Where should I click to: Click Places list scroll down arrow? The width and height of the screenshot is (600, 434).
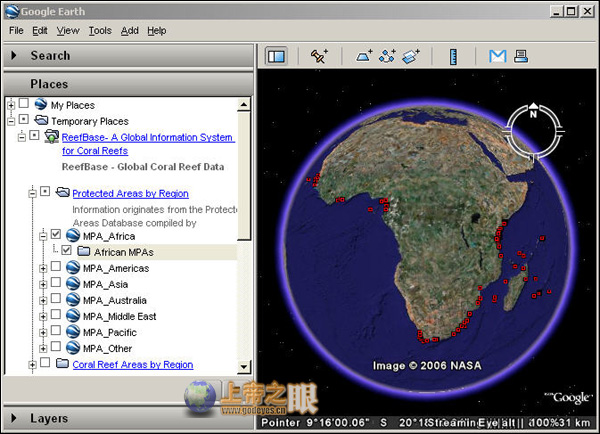(x=244, y=367)
